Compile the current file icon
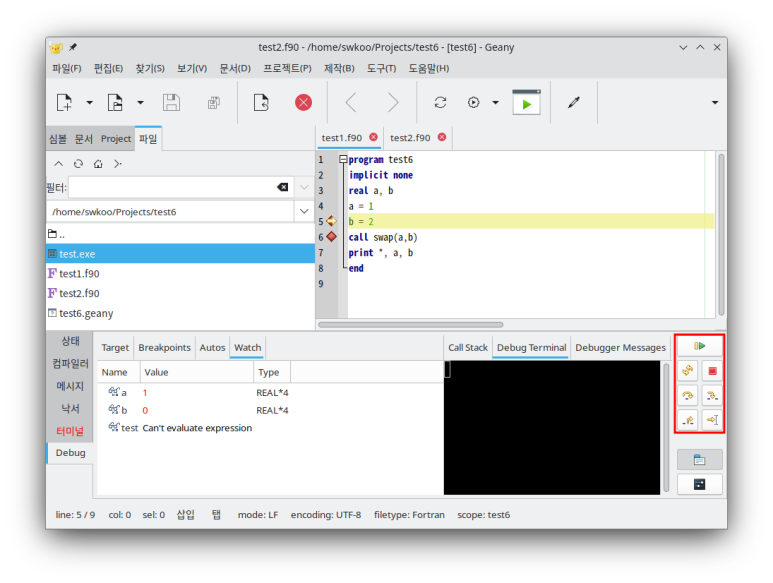The width and height of the screenshot is (773, 583). point(440,103)
